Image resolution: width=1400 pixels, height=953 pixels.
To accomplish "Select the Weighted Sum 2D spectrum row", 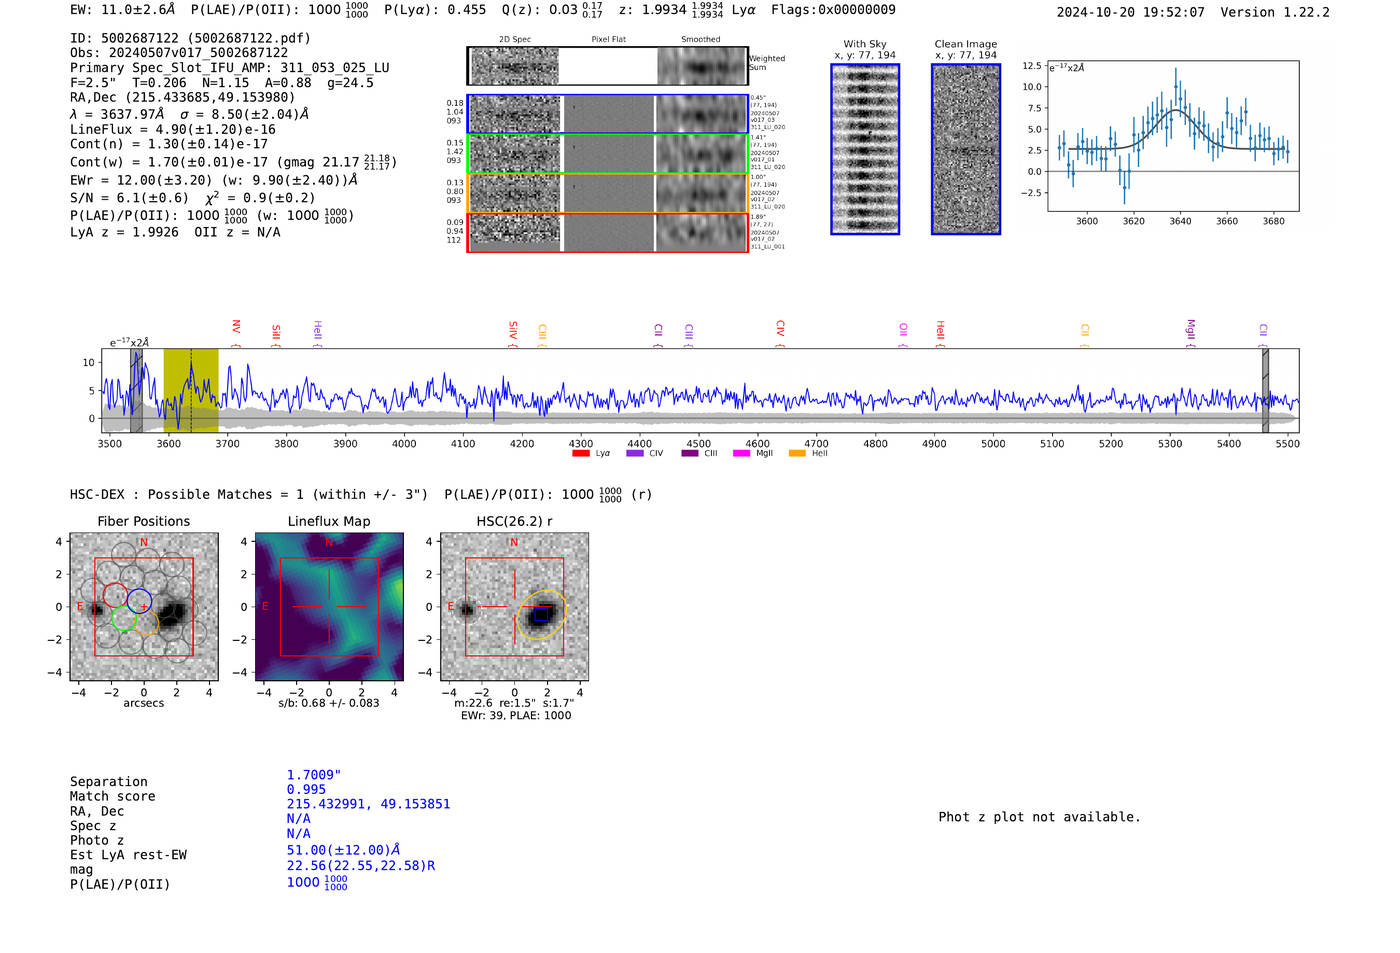I will click(x=607, y=66).
